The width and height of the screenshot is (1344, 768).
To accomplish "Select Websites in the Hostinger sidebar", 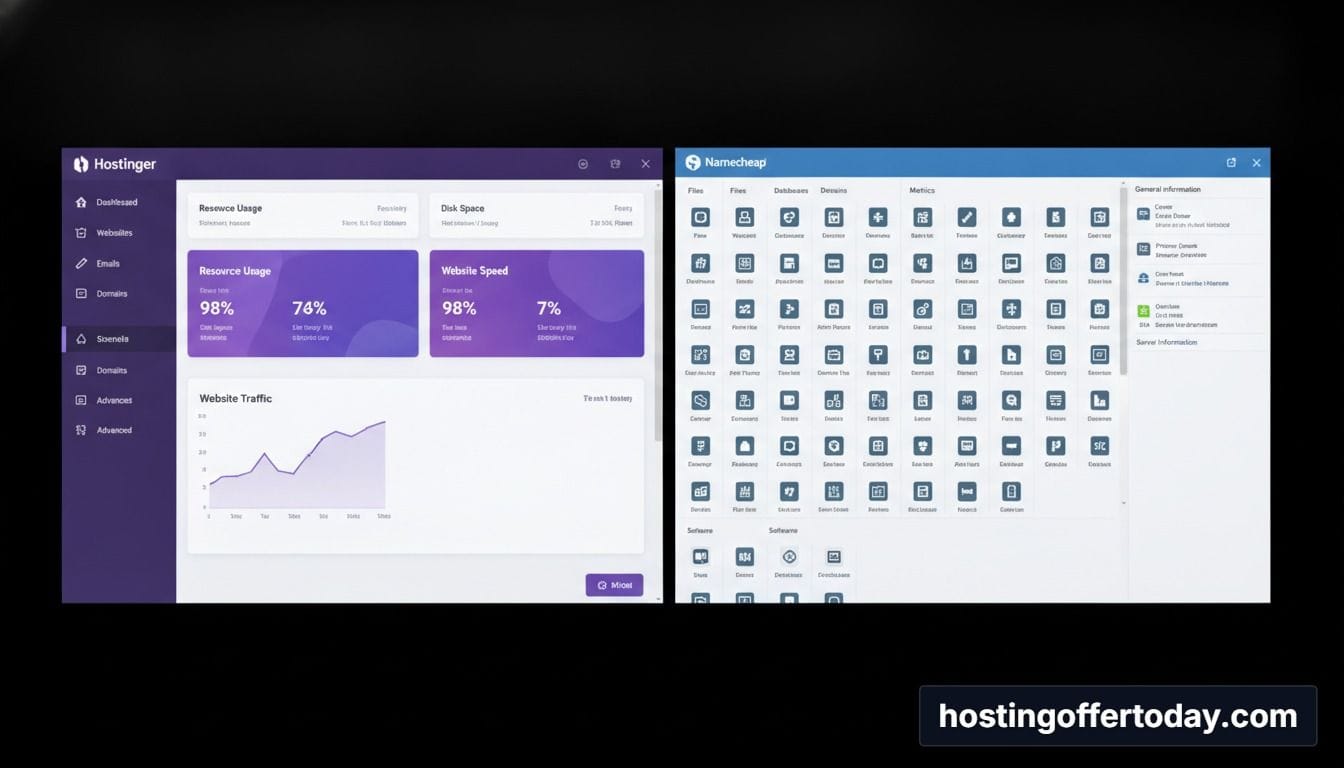I will tap(104, 233).
